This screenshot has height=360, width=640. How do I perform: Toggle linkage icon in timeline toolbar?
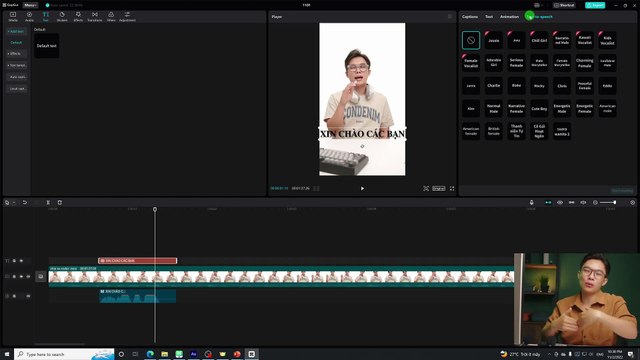tap(571, 202)
